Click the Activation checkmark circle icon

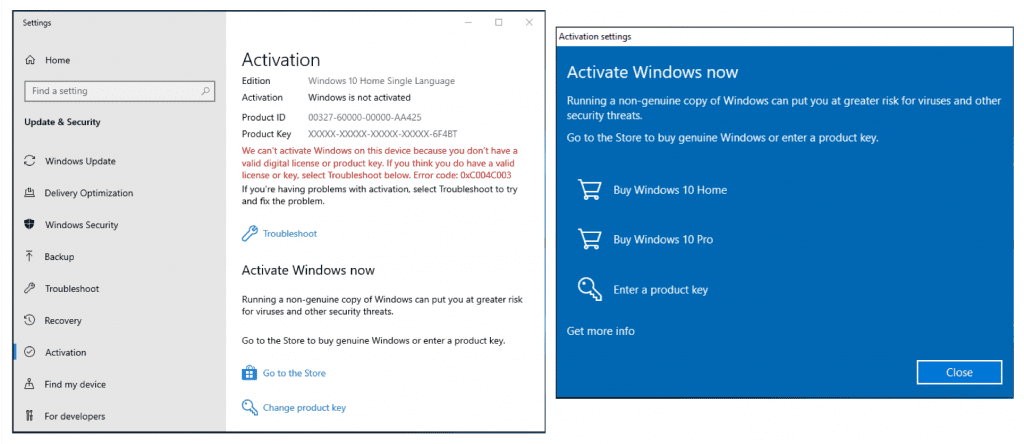click(29, 352)
